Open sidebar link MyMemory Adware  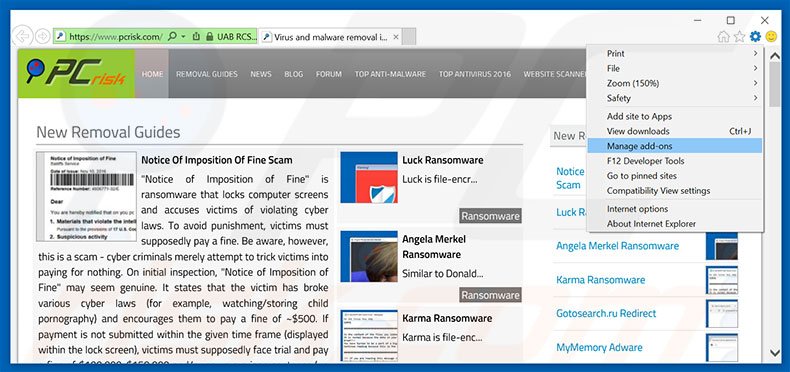click(599, 347)
